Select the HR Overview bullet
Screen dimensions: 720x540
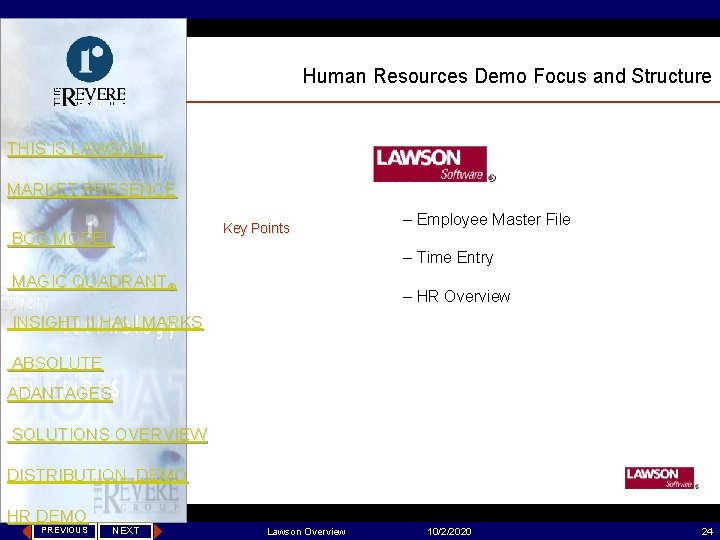(x=456, y=296)
